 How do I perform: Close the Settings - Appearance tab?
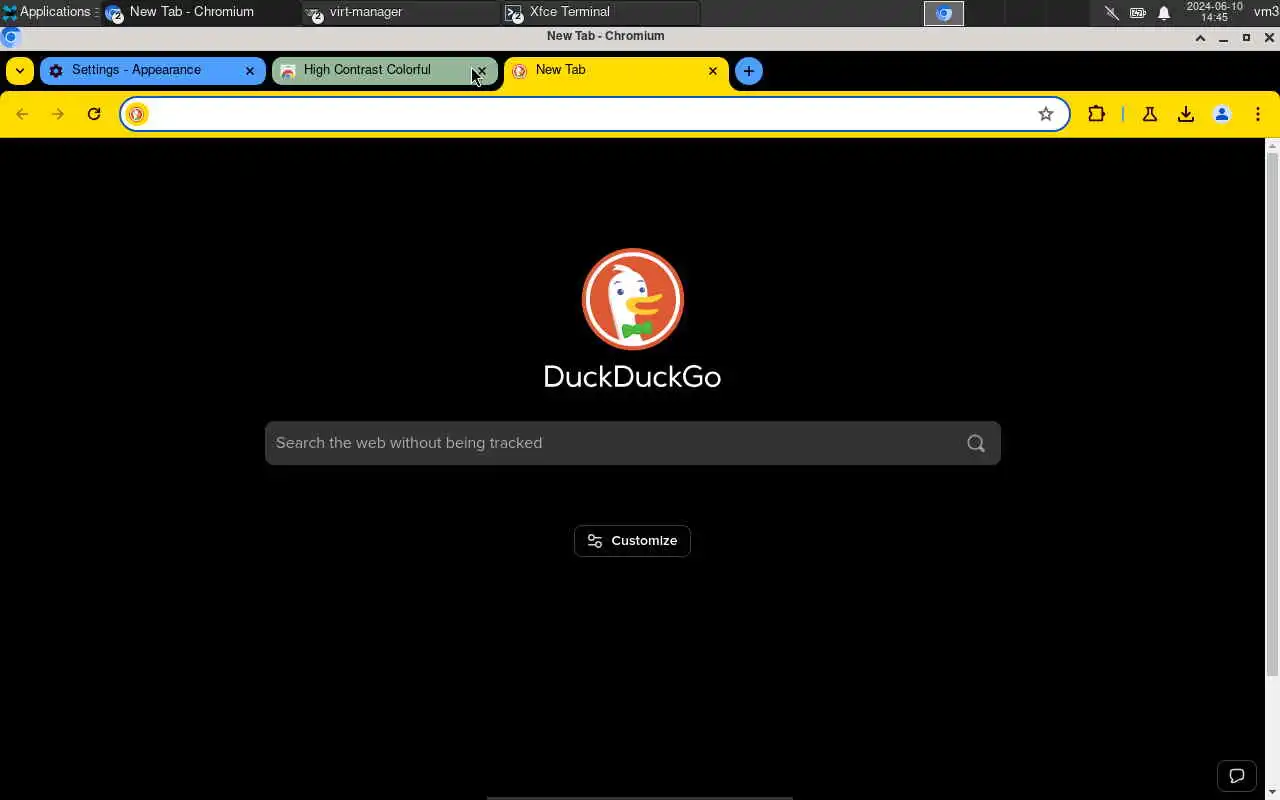[x=250, y=71]
